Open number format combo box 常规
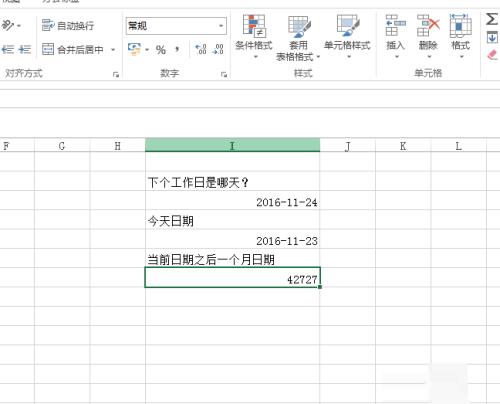Viewport: 500px width, 404px height. [x=176, y=26]
